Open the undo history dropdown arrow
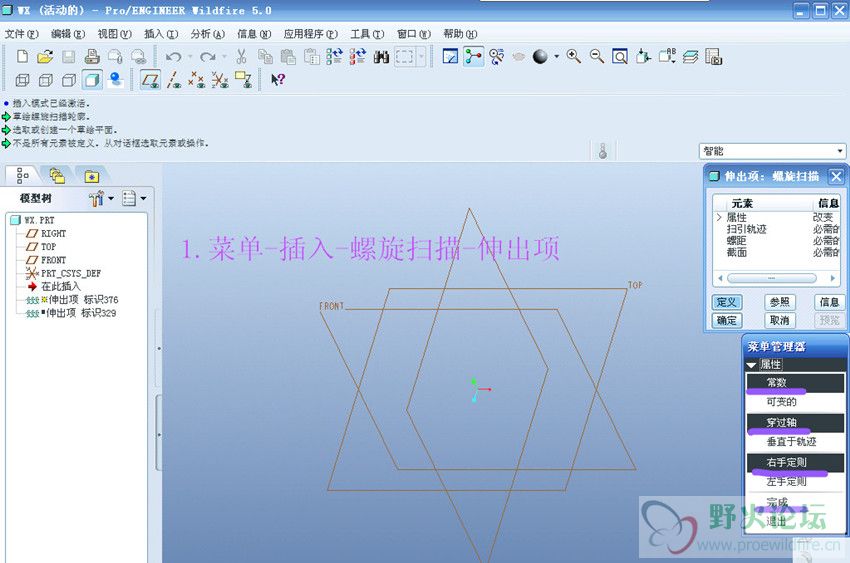 click(190, 56)
